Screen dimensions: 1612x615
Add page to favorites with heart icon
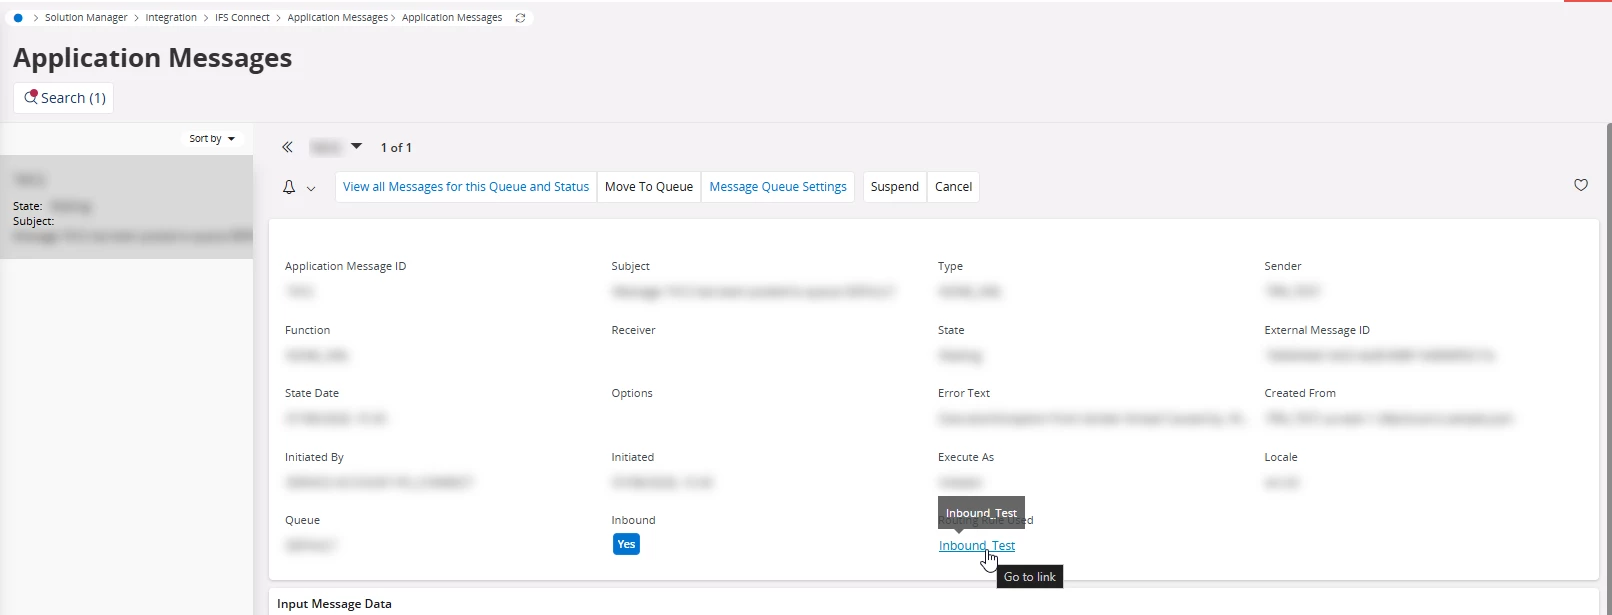click(x=1581, y=185)
